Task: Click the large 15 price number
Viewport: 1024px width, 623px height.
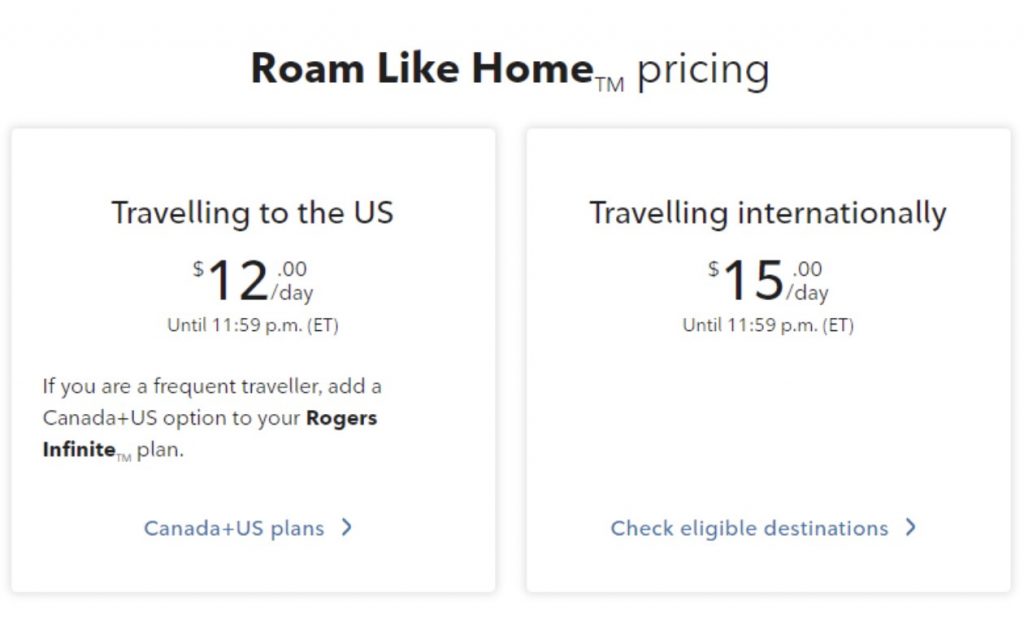Action: tap(753, 281)
